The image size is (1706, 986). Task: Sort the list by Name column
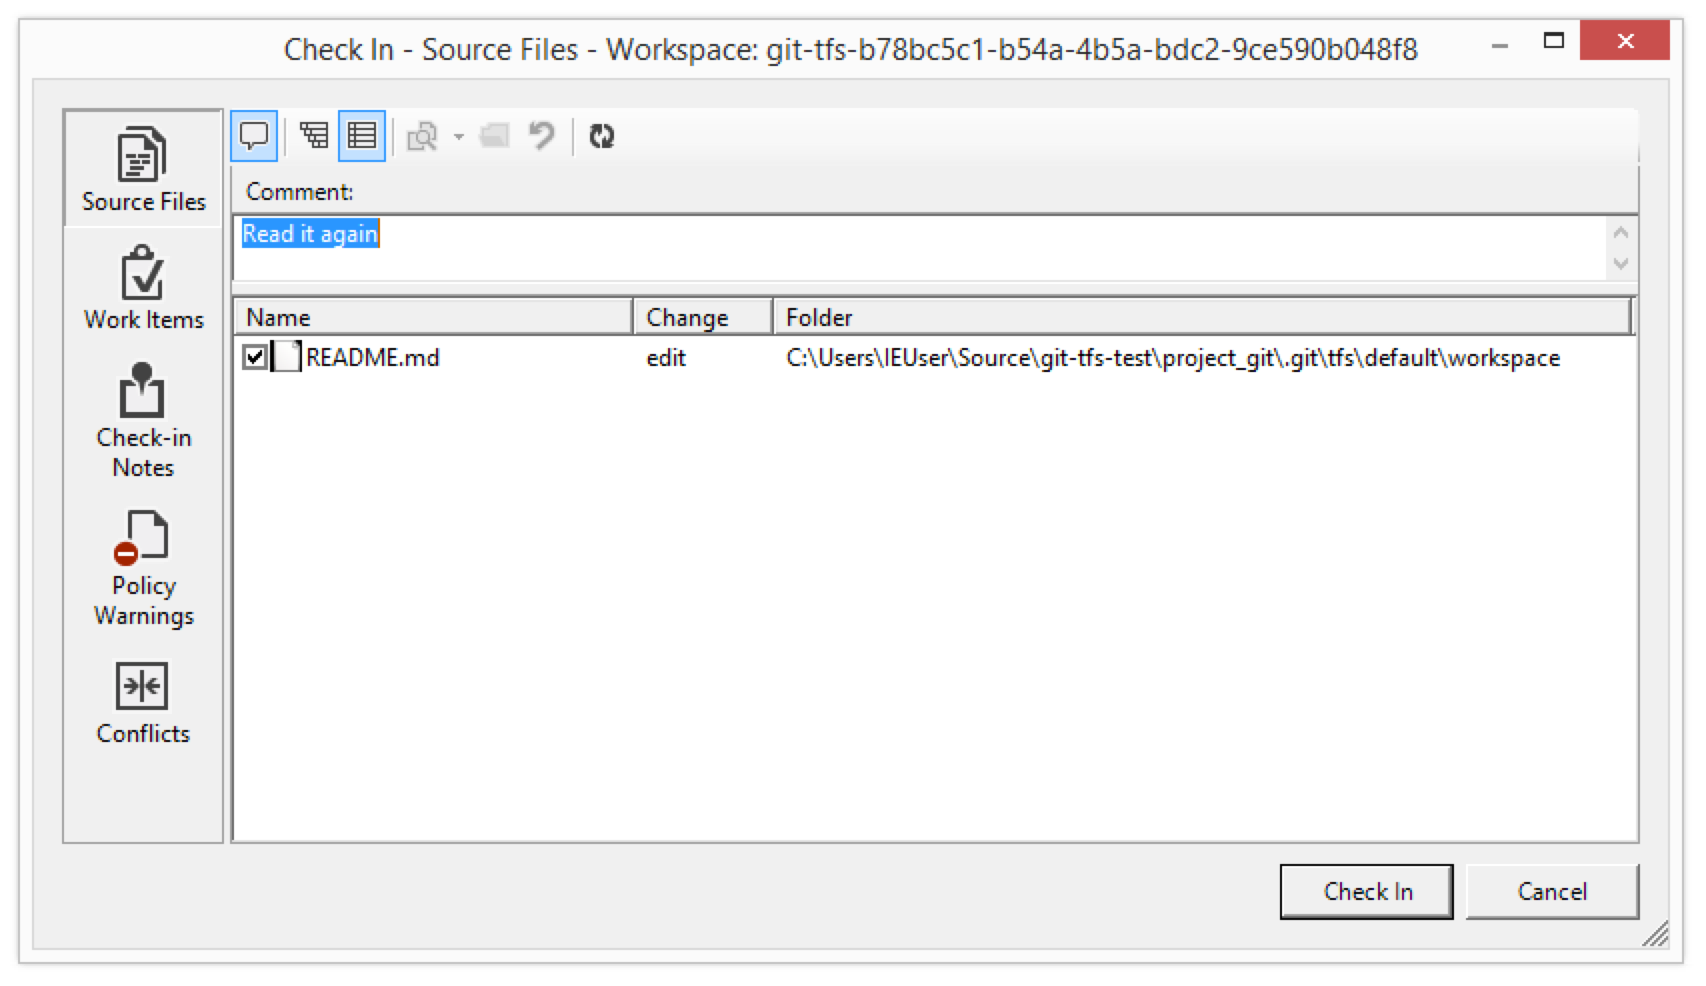tap(432, 317)
